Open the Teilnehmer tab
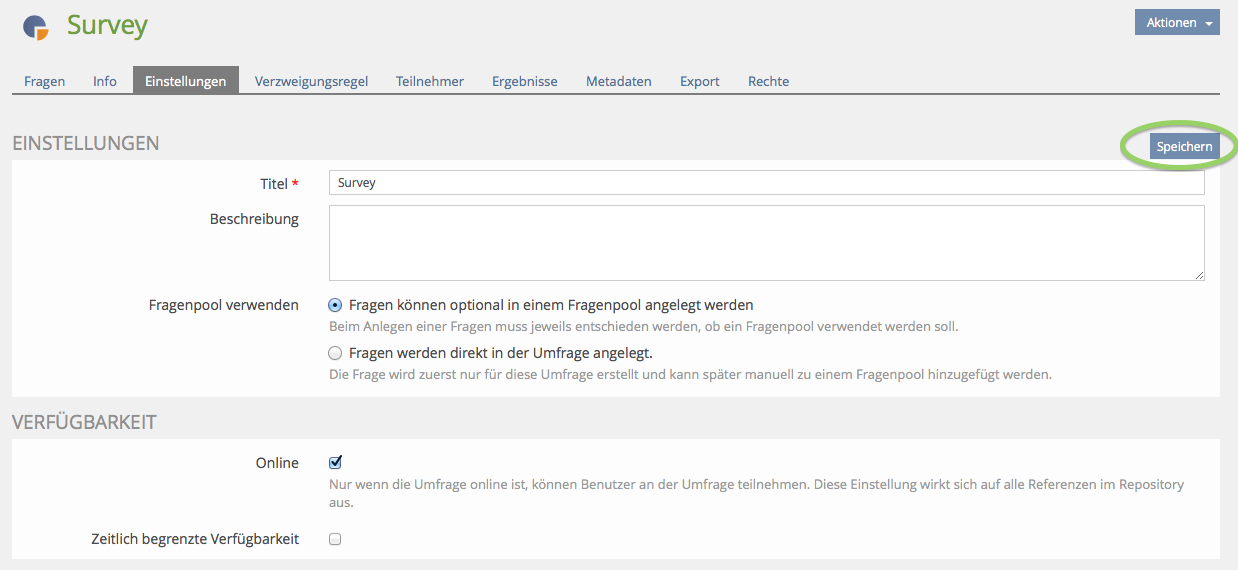Image resolution: width=1238 pixels, height=570 pixels. click(x=429, y=81)
